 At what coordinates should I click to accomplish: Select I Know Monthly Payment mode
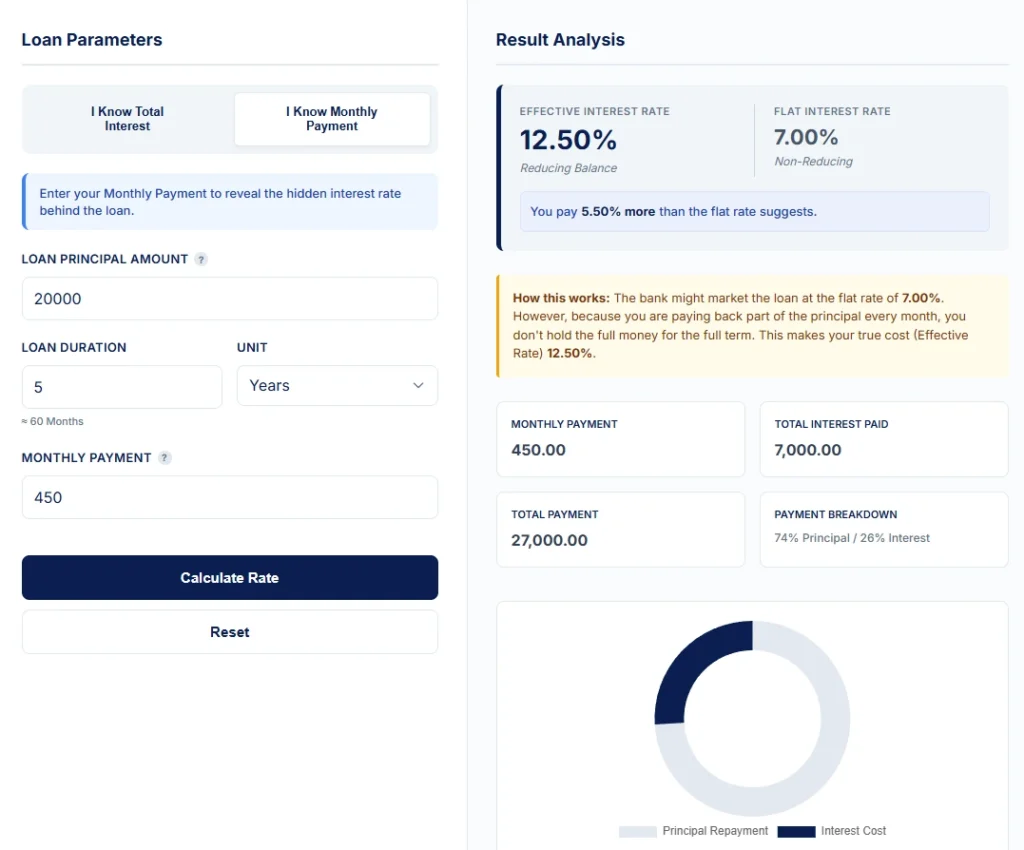pyautogui.click(x=332, y=118)
